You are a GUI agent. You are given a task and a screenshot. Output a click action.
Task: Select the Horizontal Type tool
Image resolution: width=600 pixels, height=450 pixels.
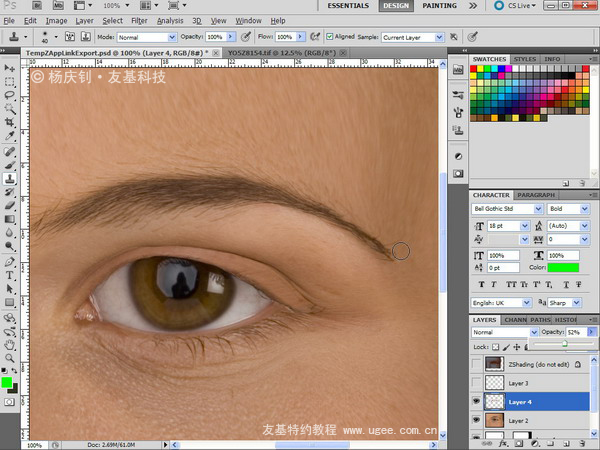(x=9, y=275)
